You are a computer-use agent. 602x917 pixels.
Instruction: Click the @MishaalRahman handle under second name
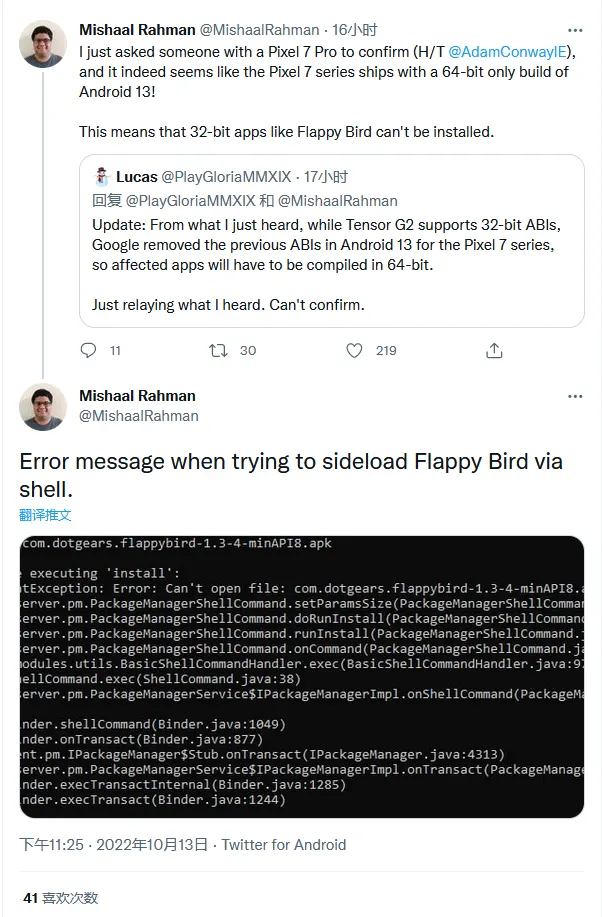click(139, 416)
